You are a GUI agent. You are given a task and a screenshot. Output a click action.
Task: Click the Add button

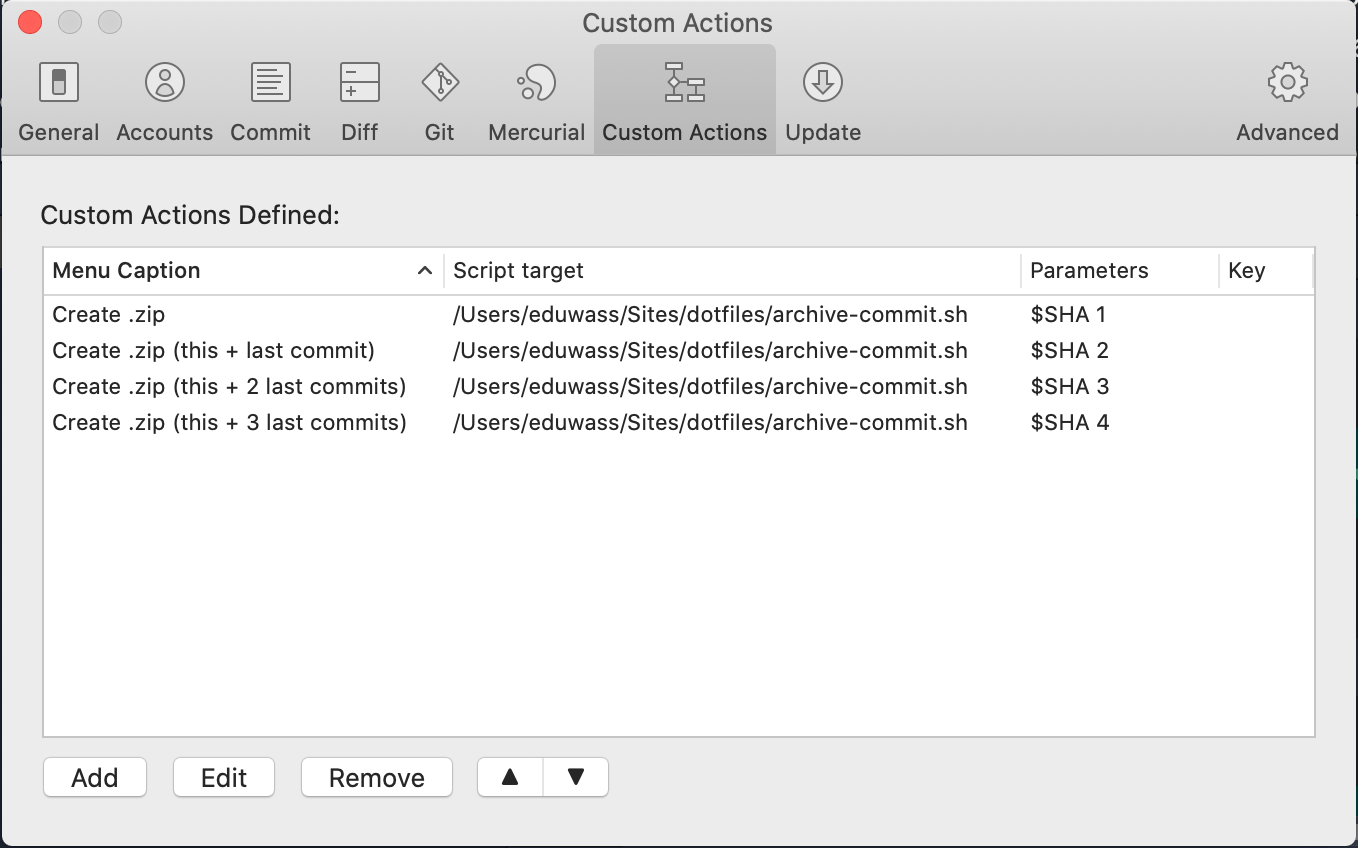click(x=95, y=777)
